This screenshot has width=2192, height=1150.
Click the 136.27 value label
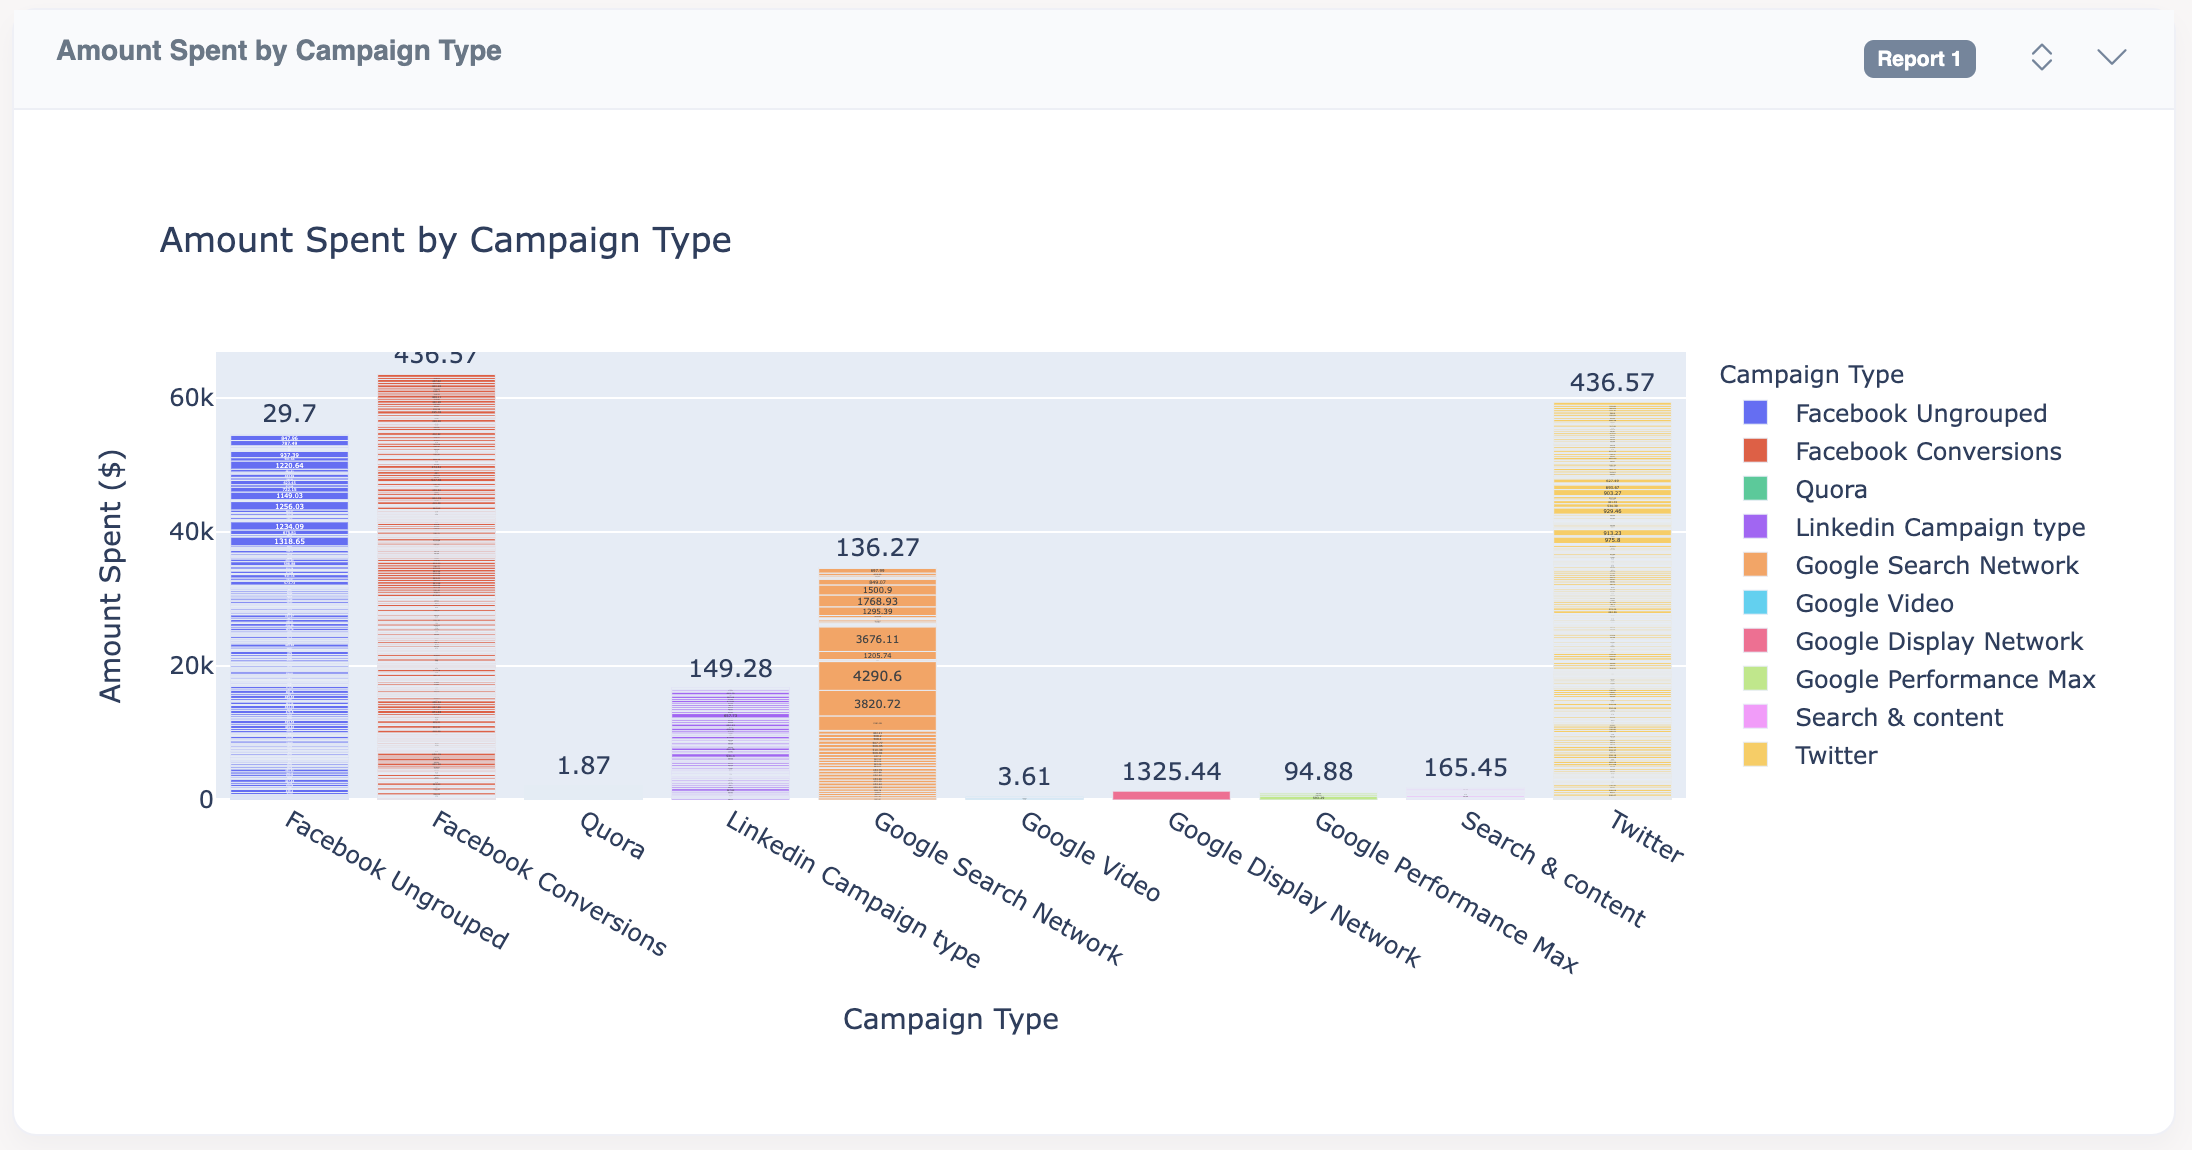[x=877, y=547]
